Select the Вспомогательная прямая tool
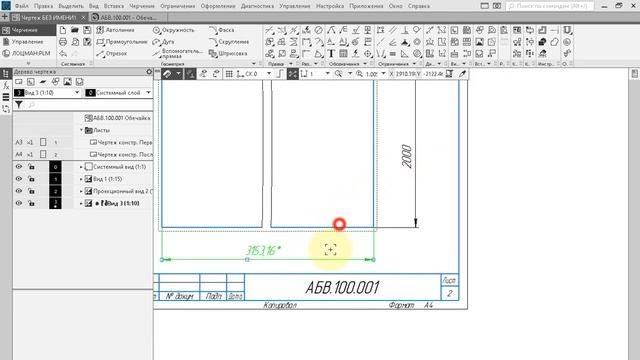The width and height of the screenshot is (640, 360). point(178,53)
